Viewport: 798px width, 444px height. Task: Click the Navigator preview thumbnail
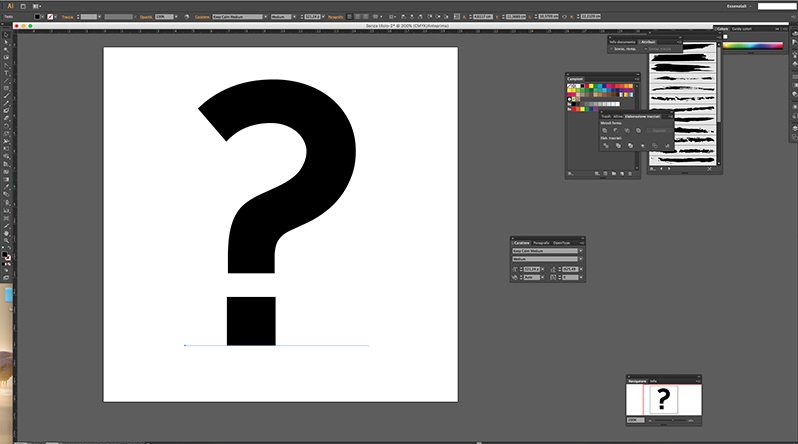point(664,400)
